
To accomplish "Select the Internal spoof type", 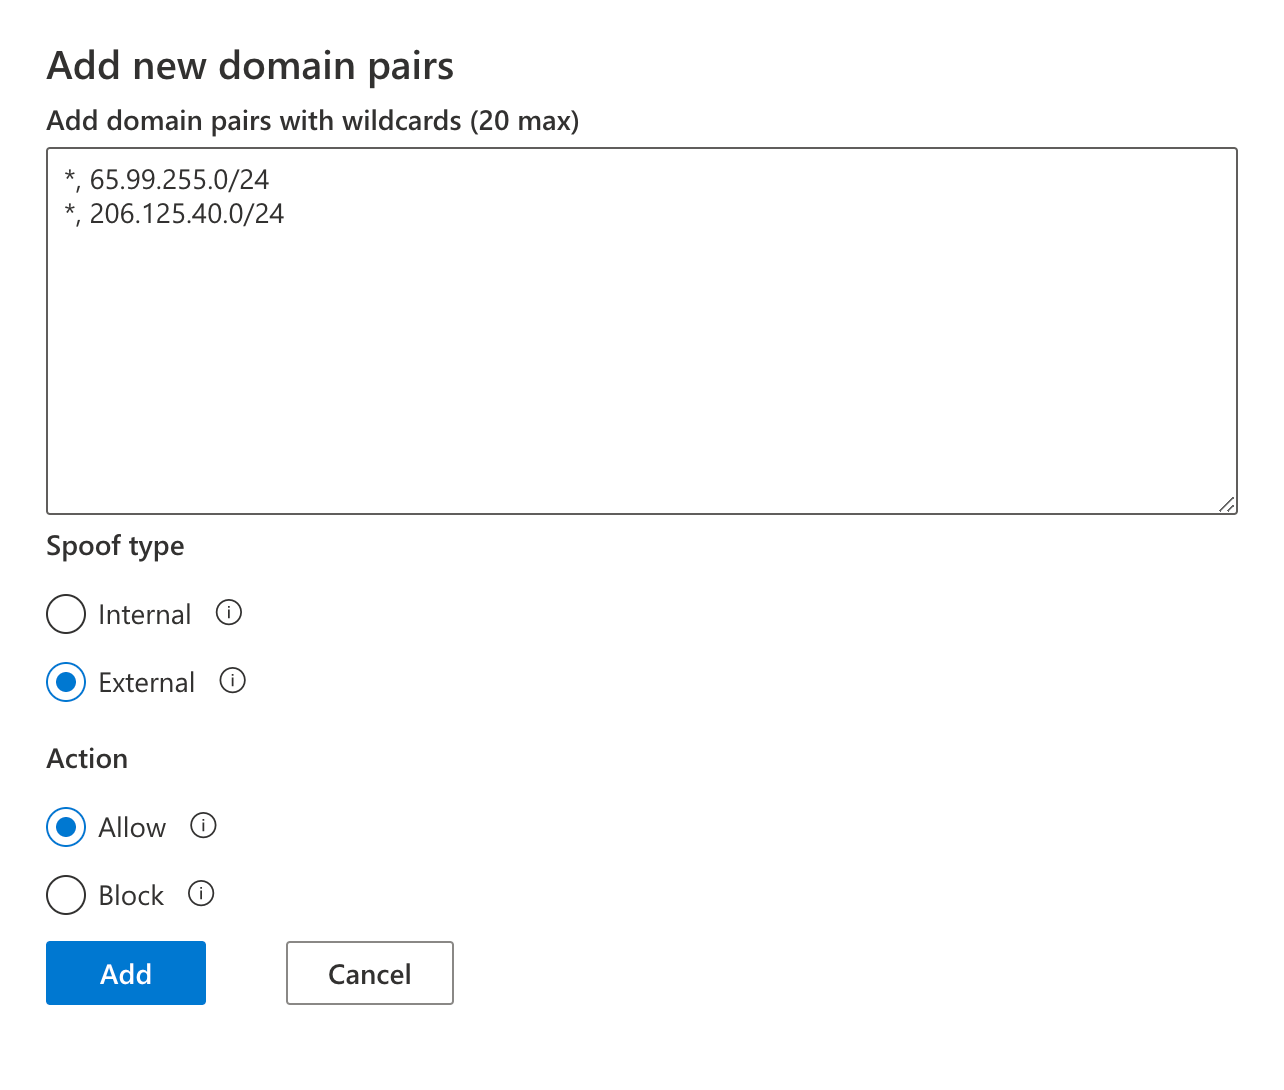I will pyautogui.click(x=65, y=614).
